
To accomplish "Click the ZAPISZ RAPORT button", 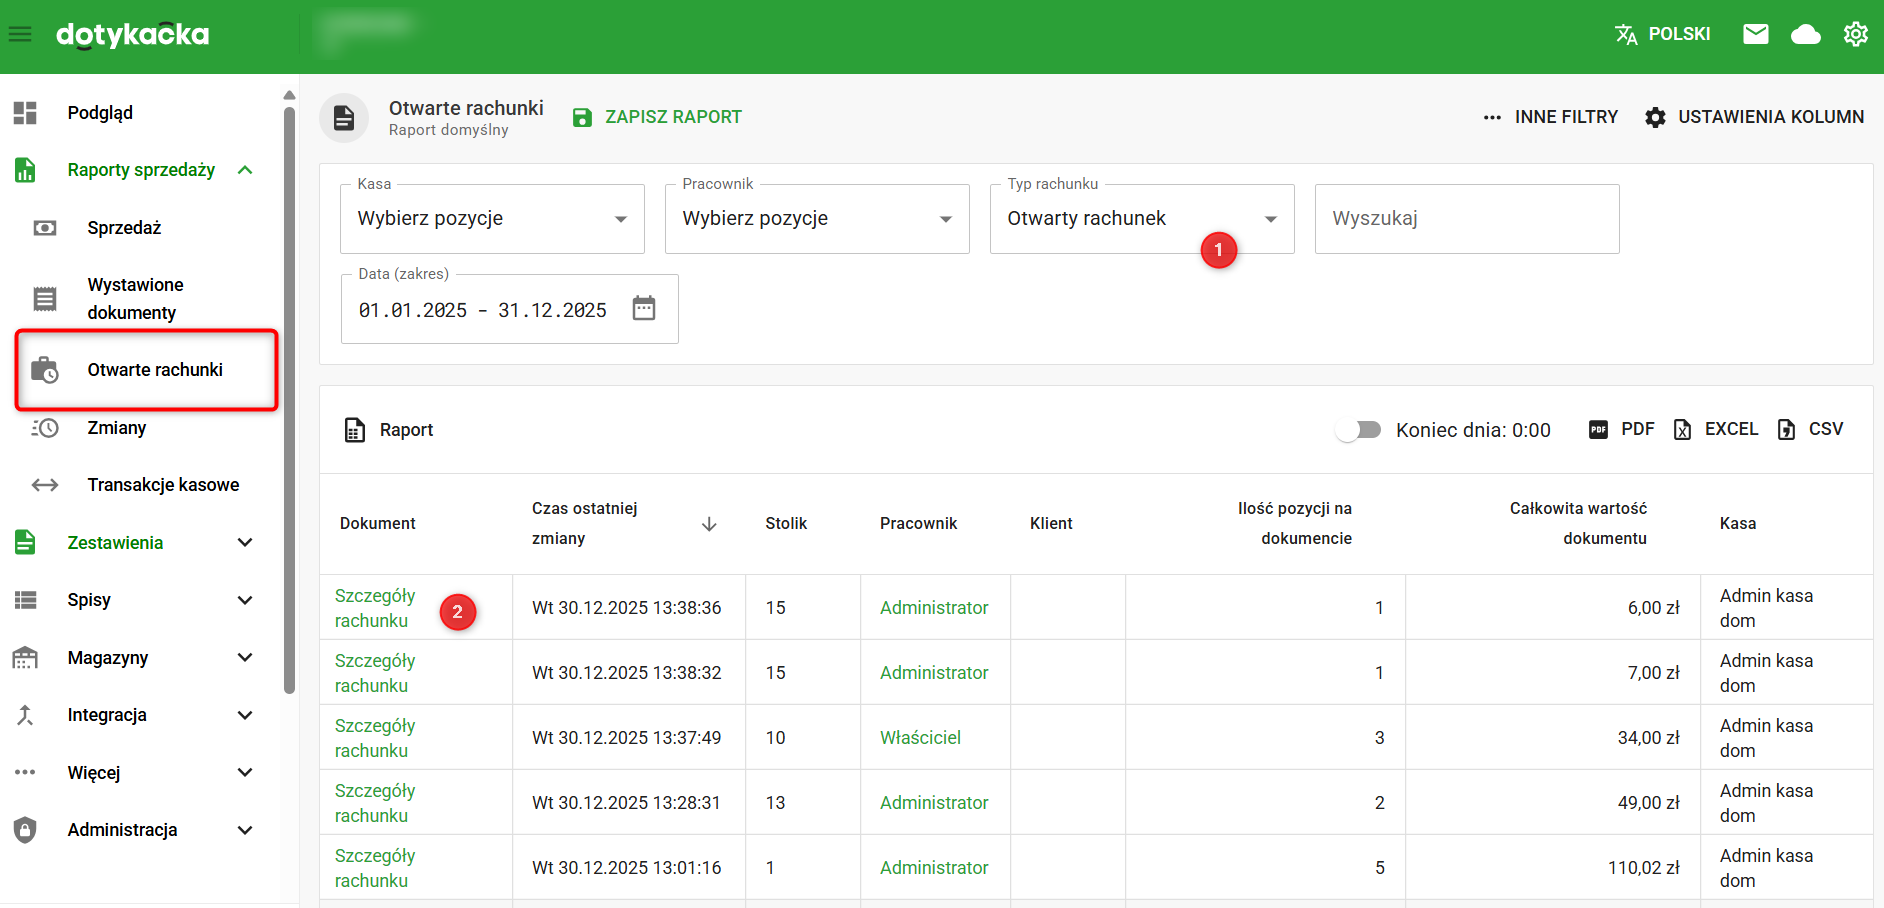I will pos(657,117).
